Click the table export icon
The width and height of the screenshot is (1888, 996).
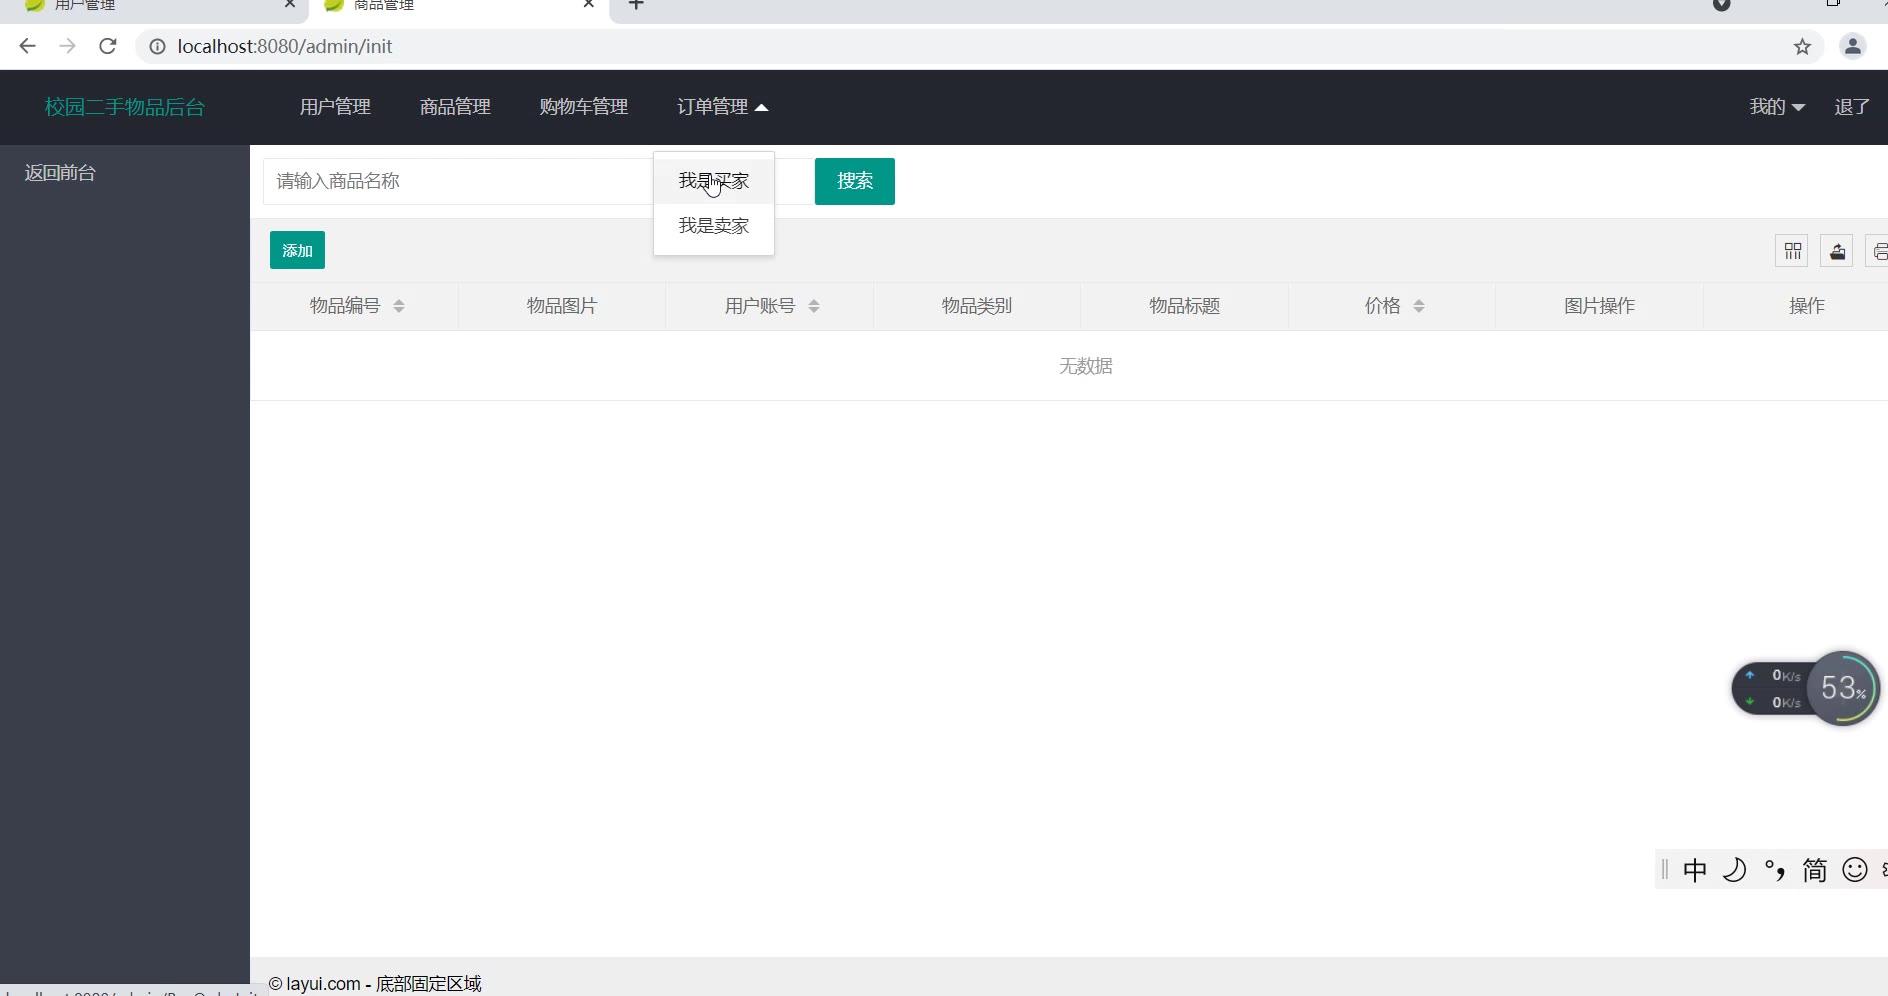tap(1838, 251)
